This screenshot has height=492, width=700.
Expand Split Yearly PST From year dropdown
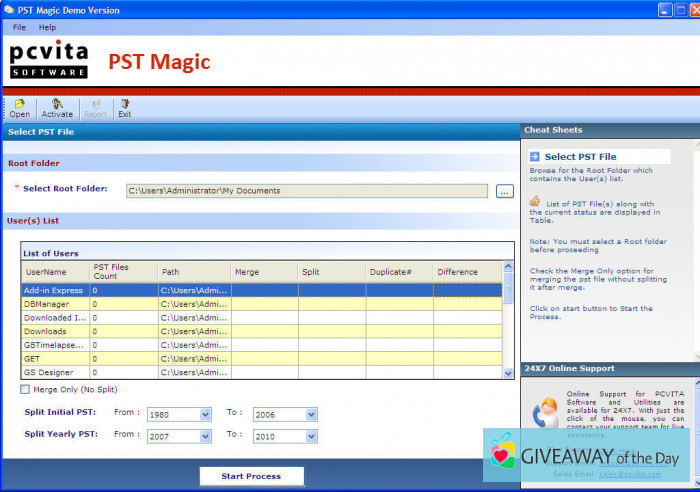pyautogui.click(x=206, y=436)
